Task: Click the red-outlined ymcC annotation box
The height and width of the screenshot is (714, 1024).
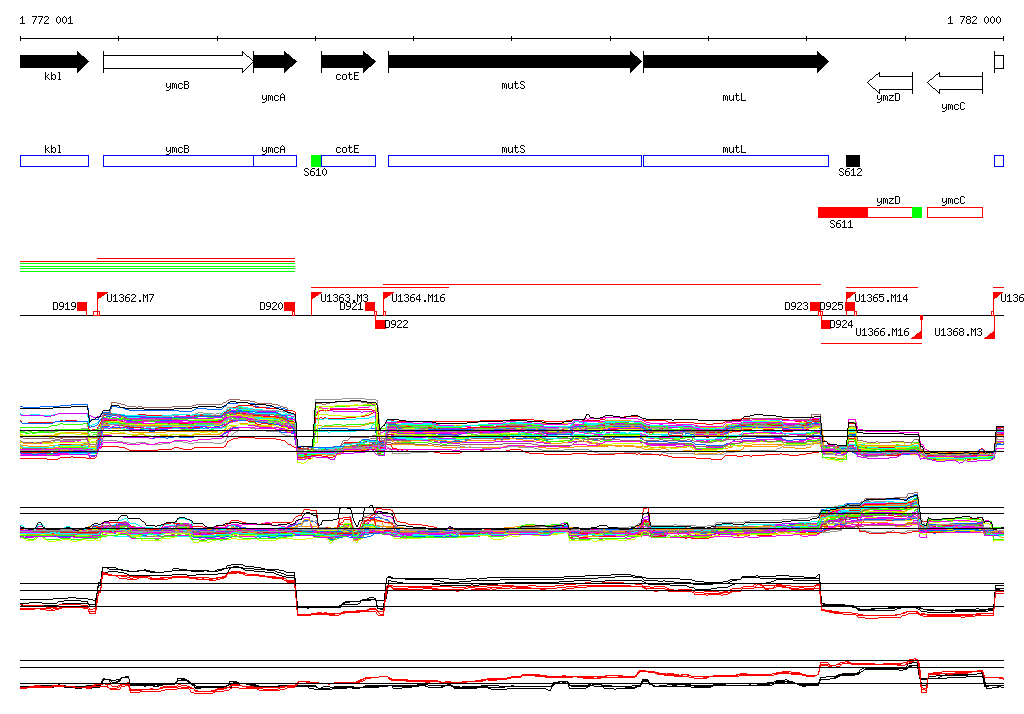Action: point(954,212)
